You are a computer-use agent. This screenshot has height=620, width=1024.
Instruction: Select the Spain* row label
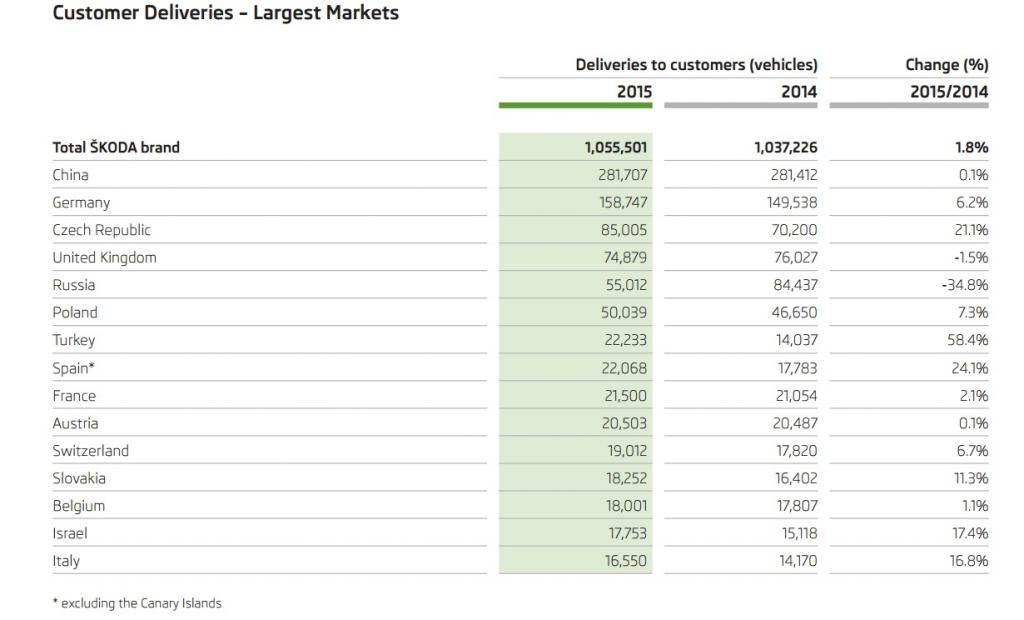(x=73, y=368)
